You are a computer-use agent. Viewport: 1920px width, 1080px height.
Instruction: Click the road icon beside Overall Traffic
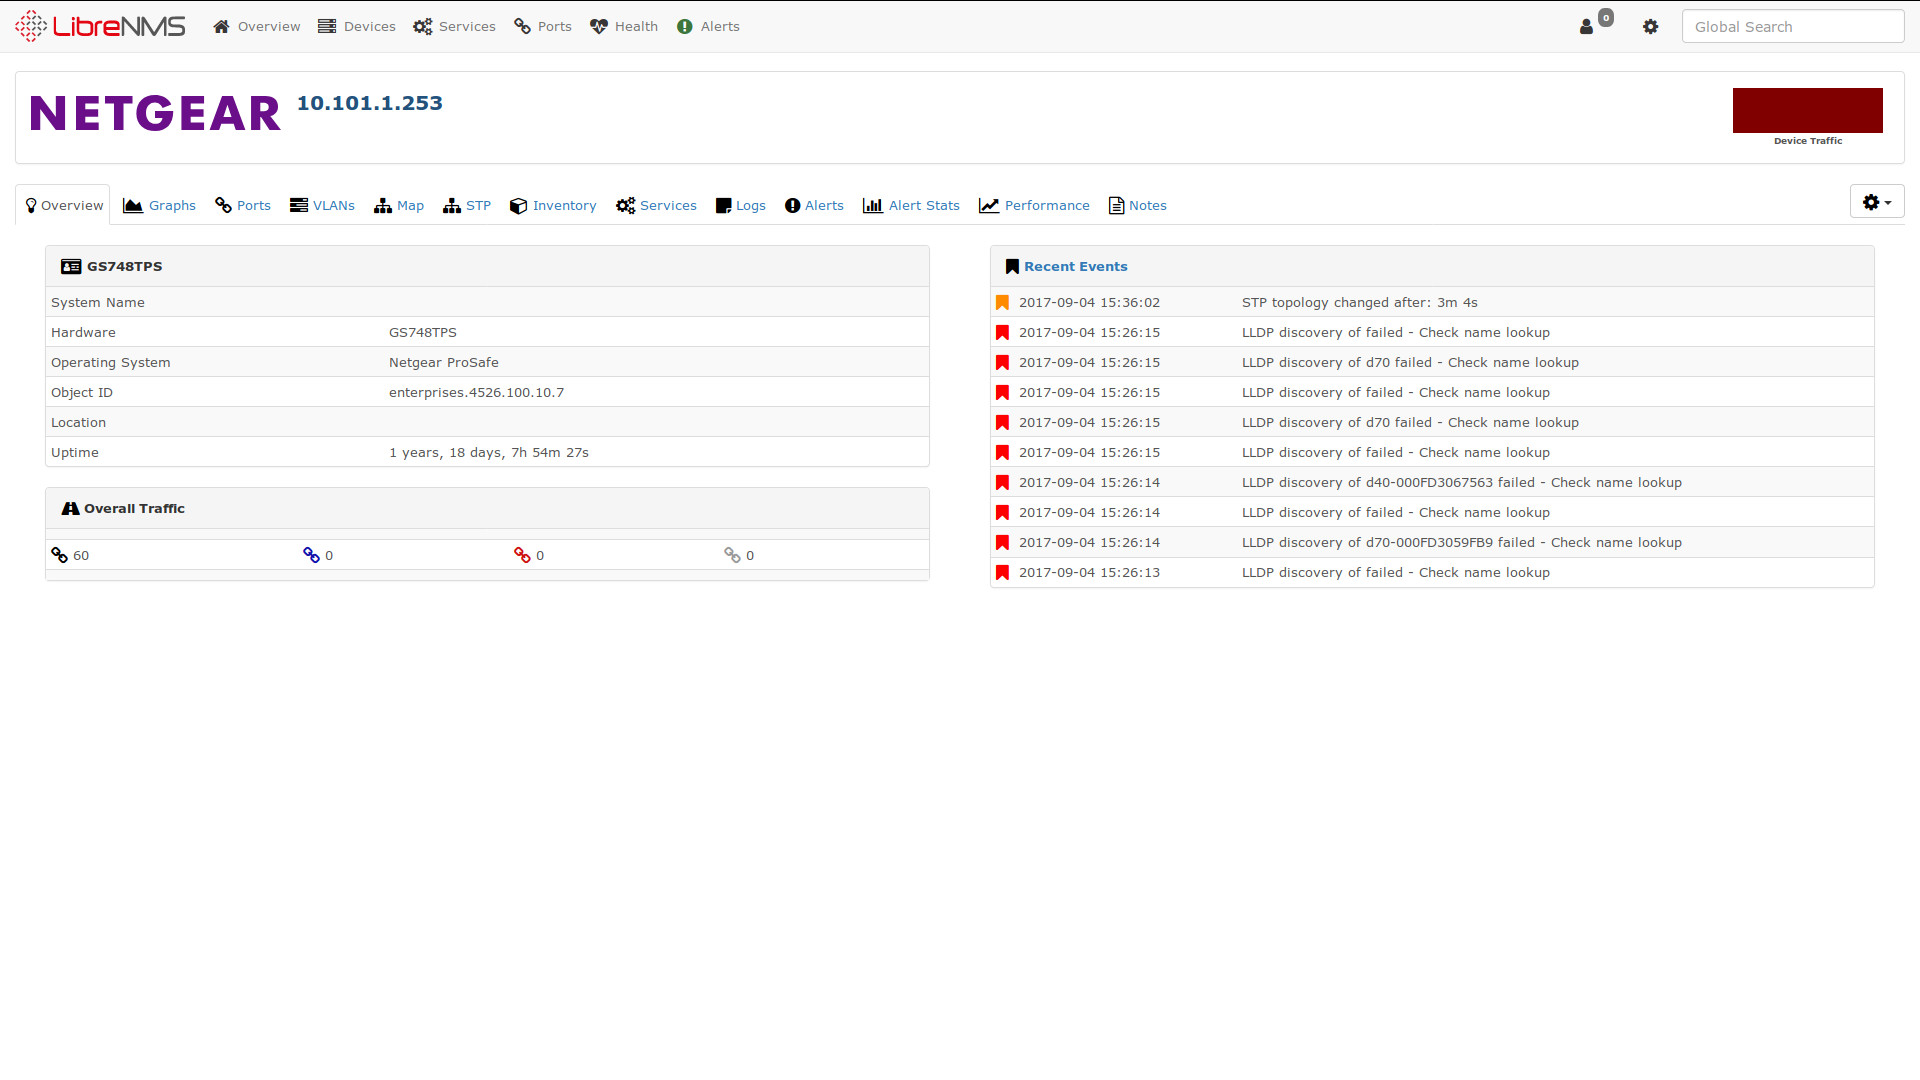(70, 509)
